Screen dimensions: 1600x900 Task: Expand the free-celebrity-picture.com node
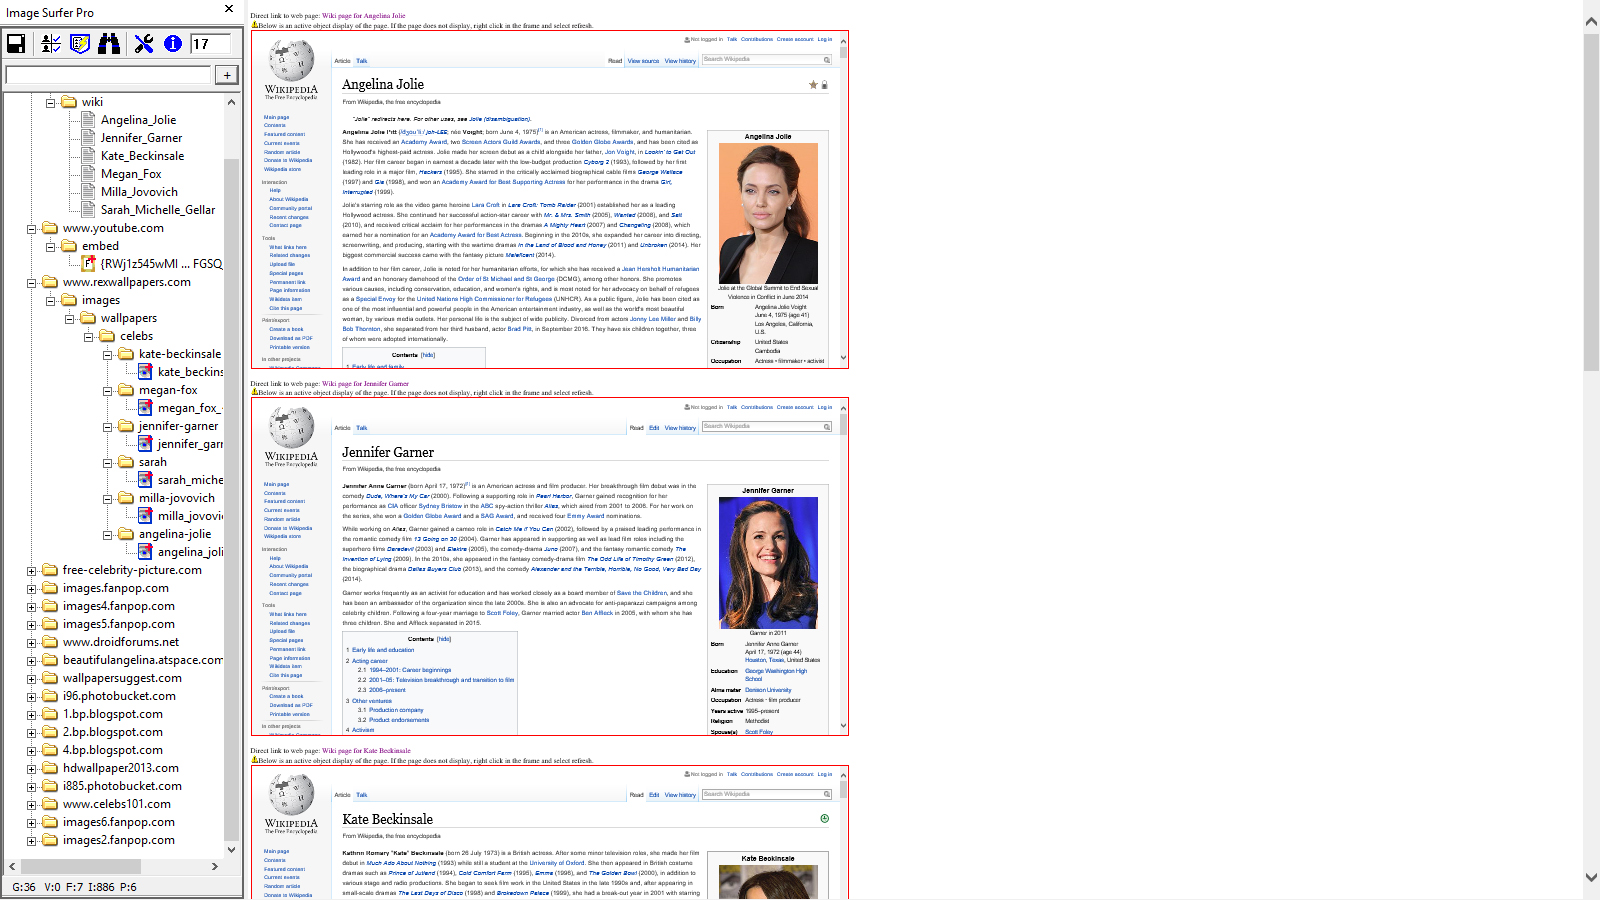31,572
